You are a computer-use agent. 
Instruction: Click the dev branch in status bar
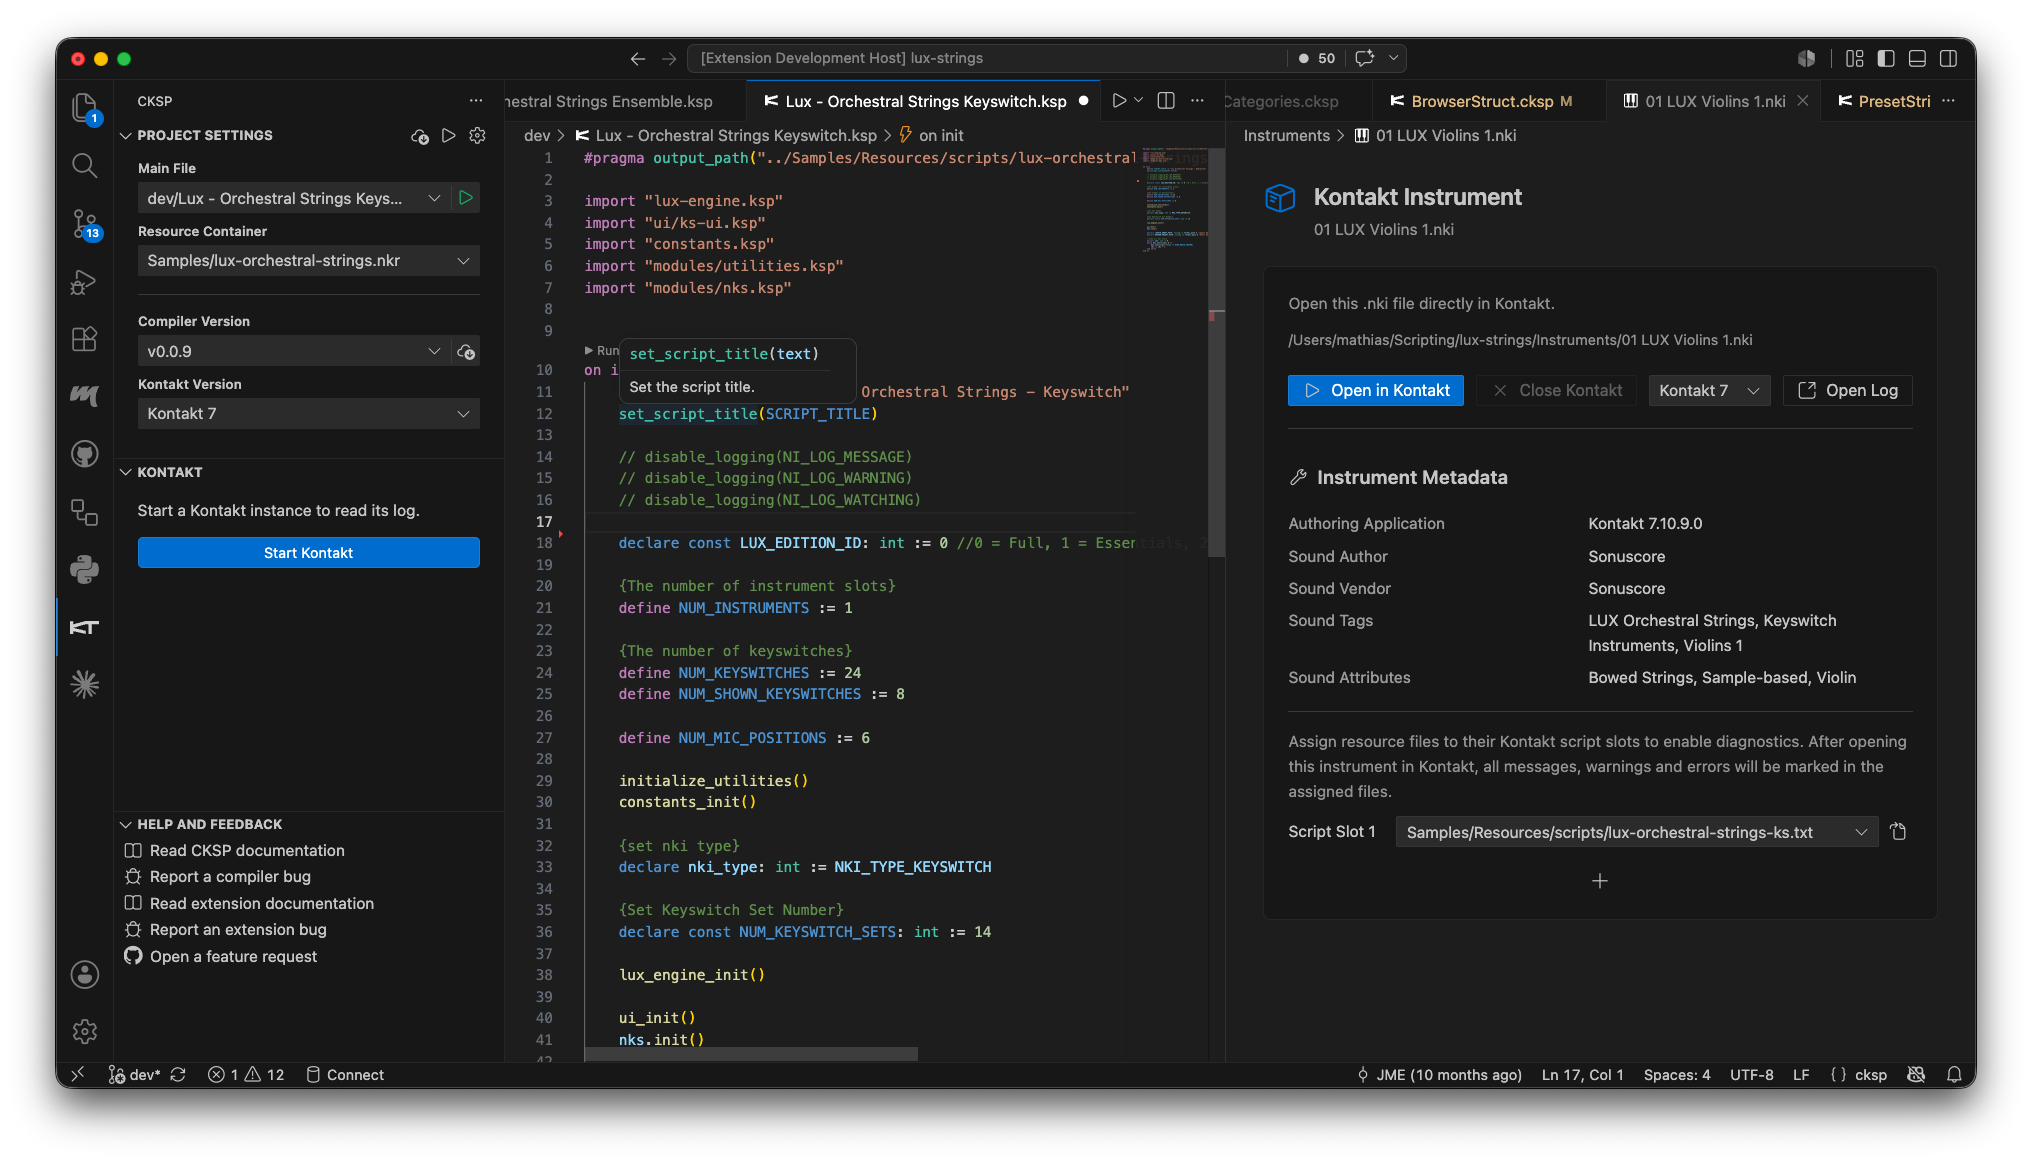[135, 1075]
